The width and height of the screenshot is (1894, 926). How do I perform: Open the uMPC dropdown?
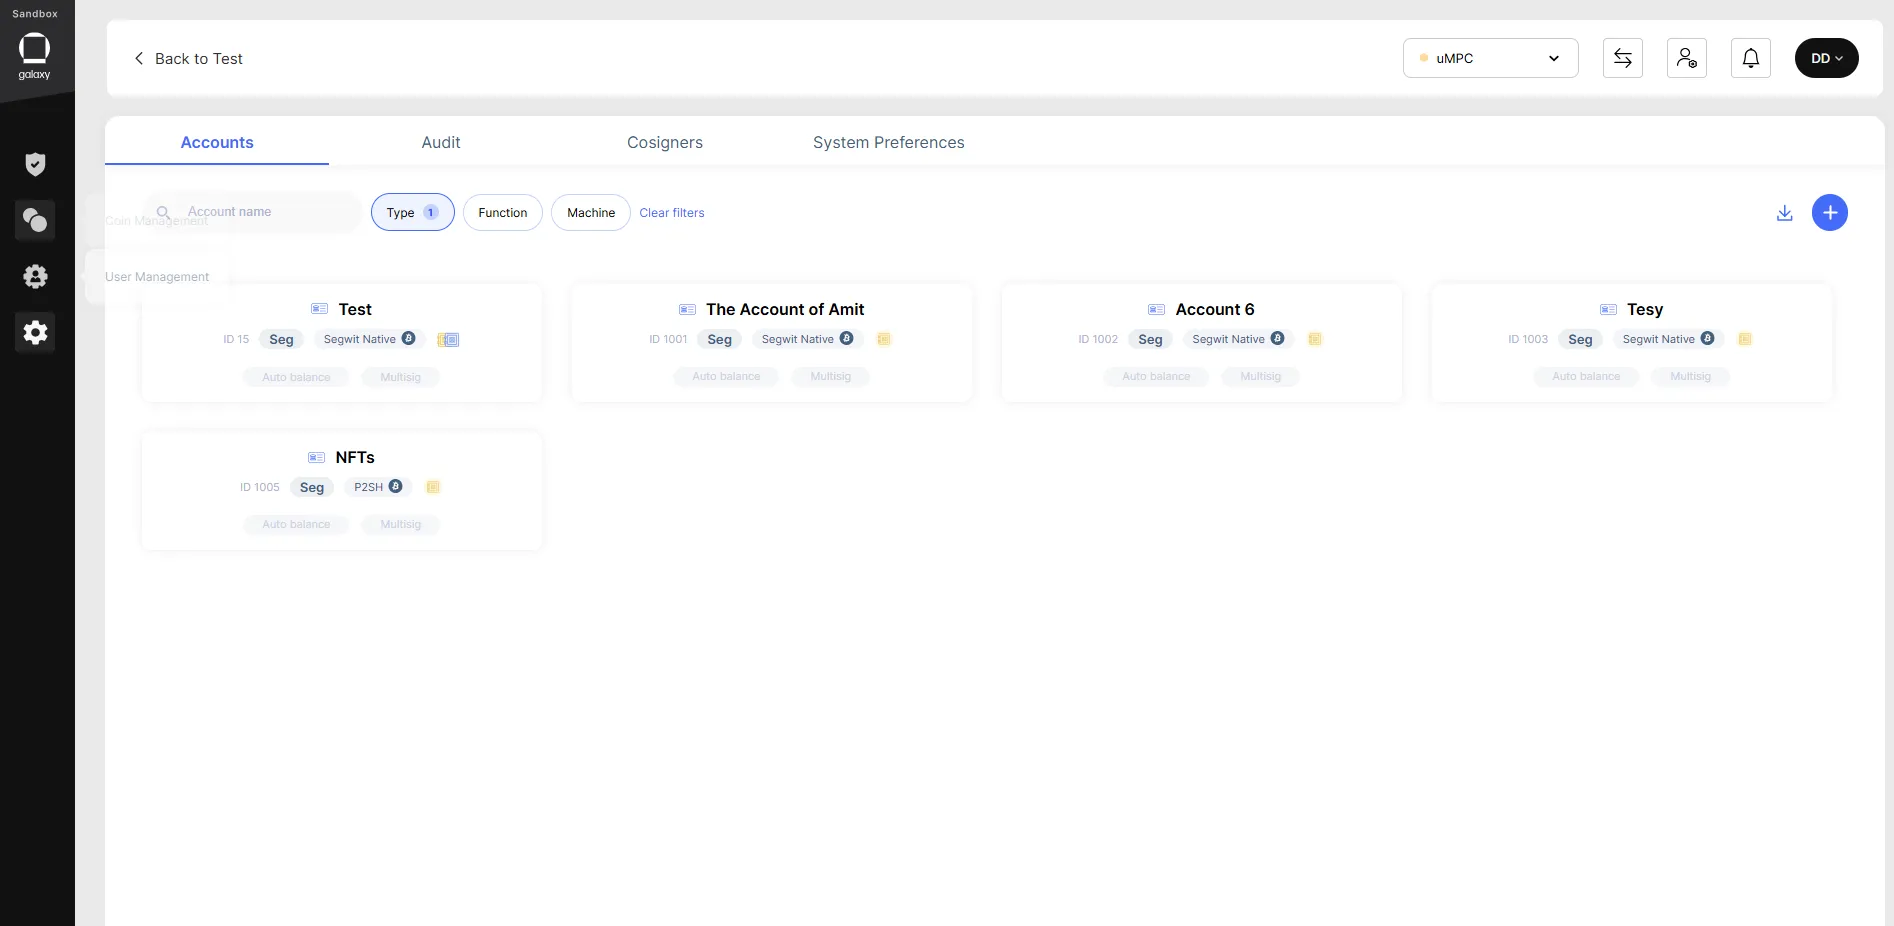1491,58
